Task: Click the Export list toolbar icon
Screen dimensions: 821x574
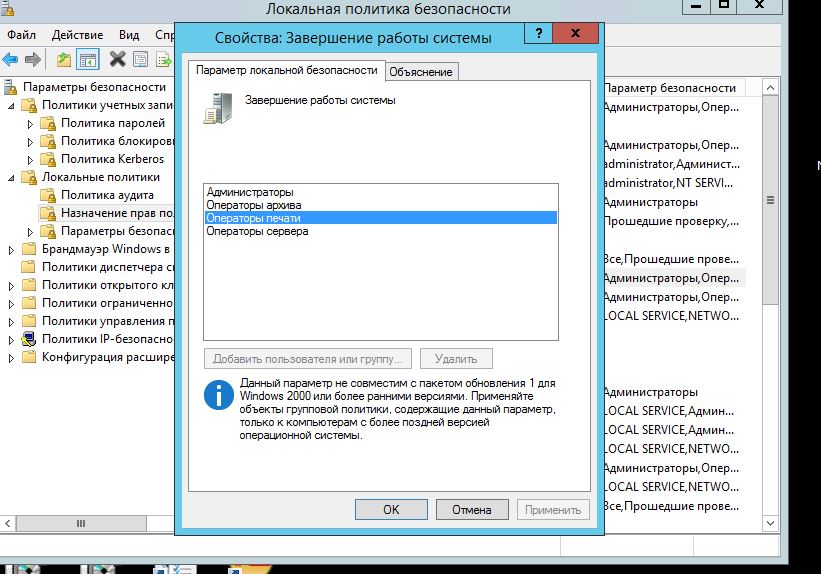Action: tap(164, 59)
